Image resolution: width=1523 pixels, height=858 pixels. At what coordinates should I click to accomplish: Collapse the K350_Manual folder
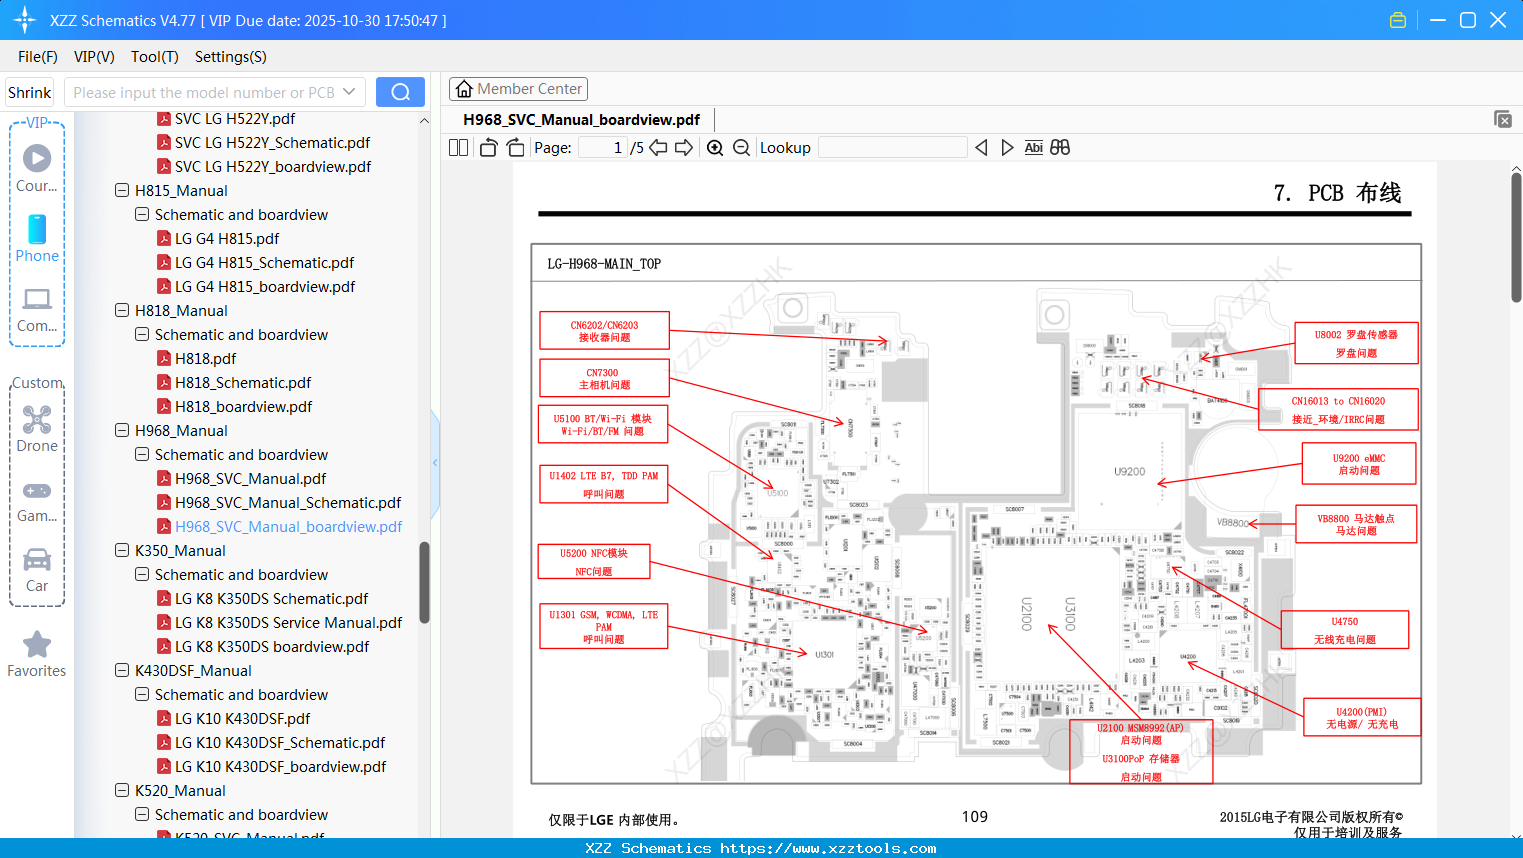(x=121, y=550)
